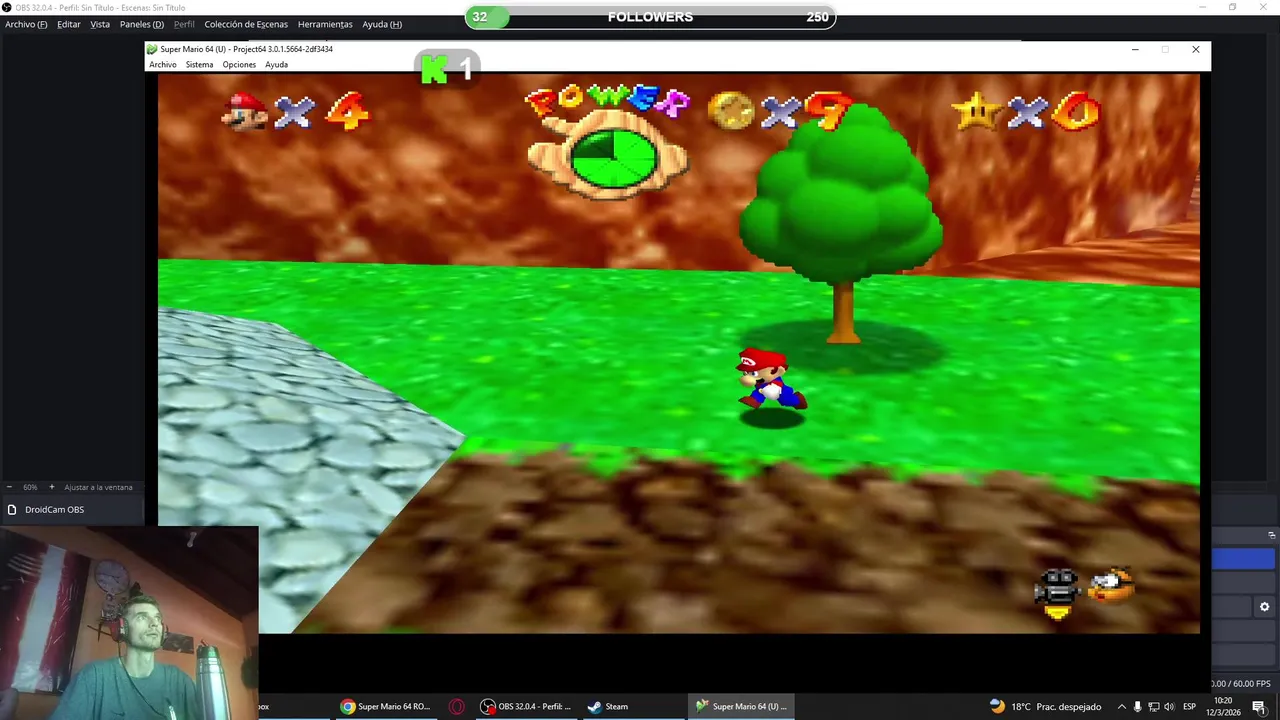Click the OBS window restore button
The width and height of the screenshot is (1280, 720).
click(1233, 7)
